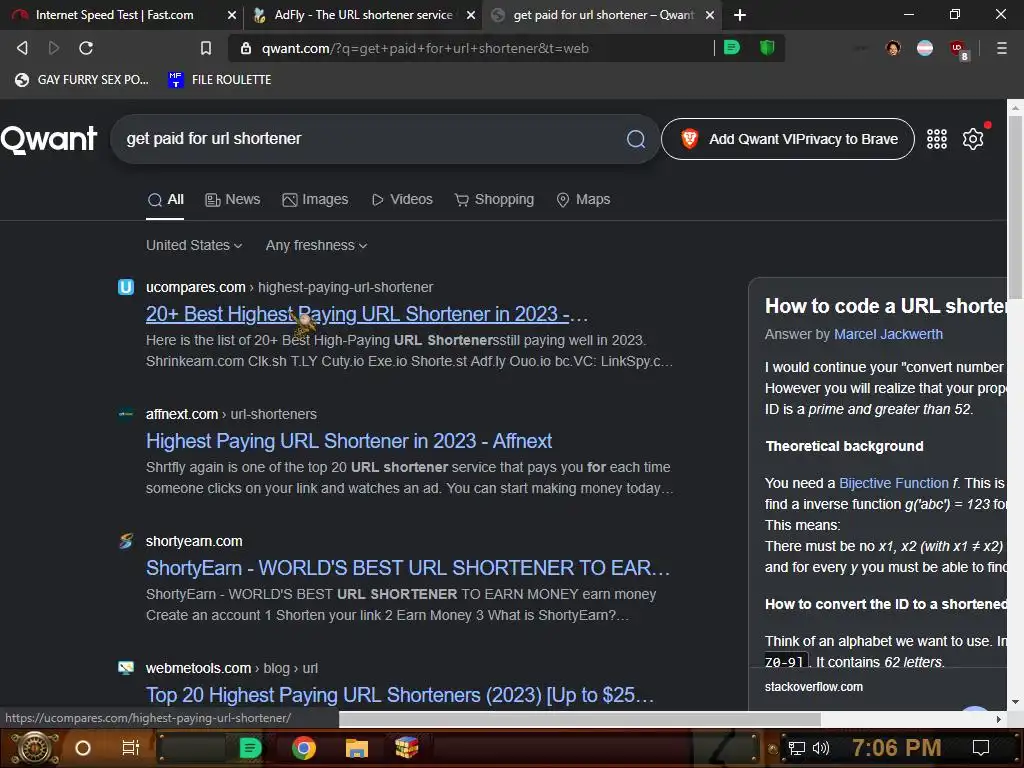The image size is (1024, 768).
Task: Expand the United States region dropdown
Action: pos(194,245)
